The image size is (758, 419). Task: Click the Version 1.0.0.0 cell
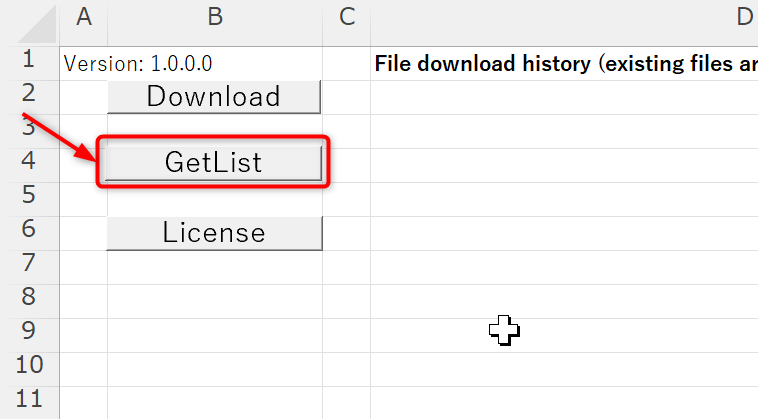pos(139,64)
